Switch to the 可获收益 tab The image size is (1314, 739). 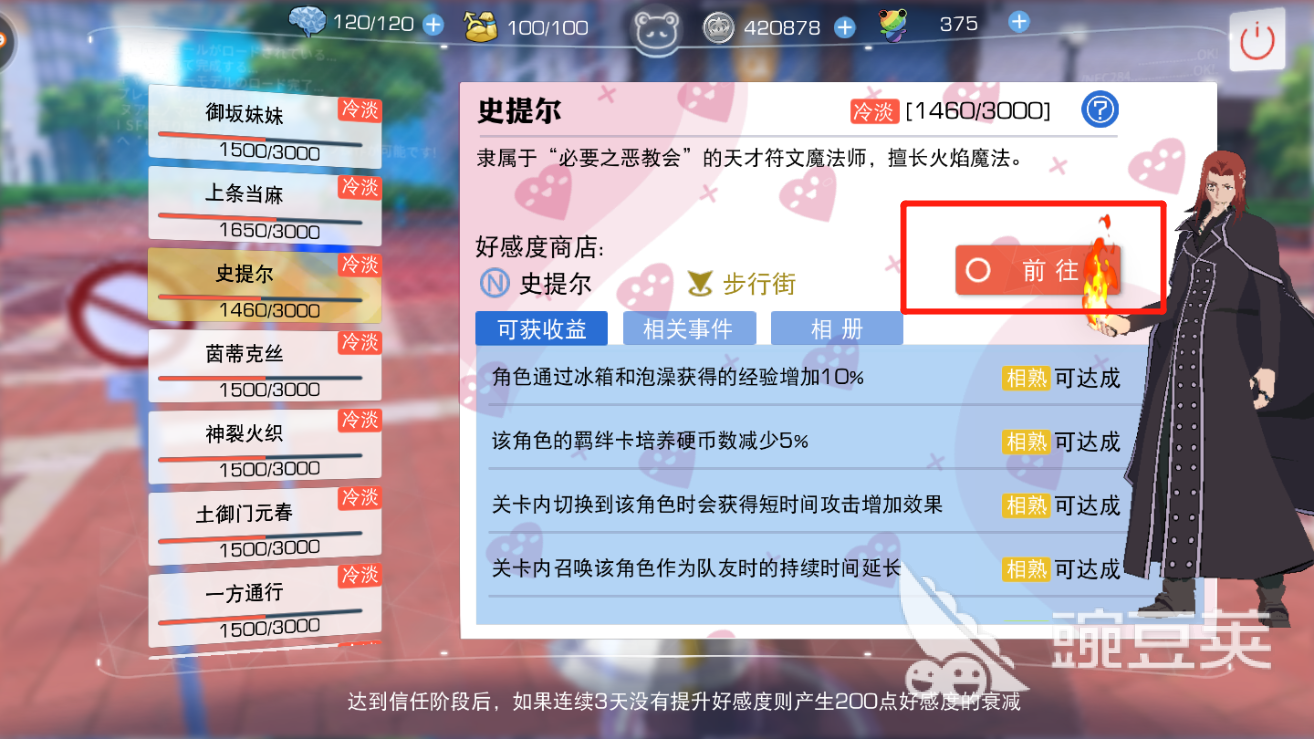click(542, 329)
